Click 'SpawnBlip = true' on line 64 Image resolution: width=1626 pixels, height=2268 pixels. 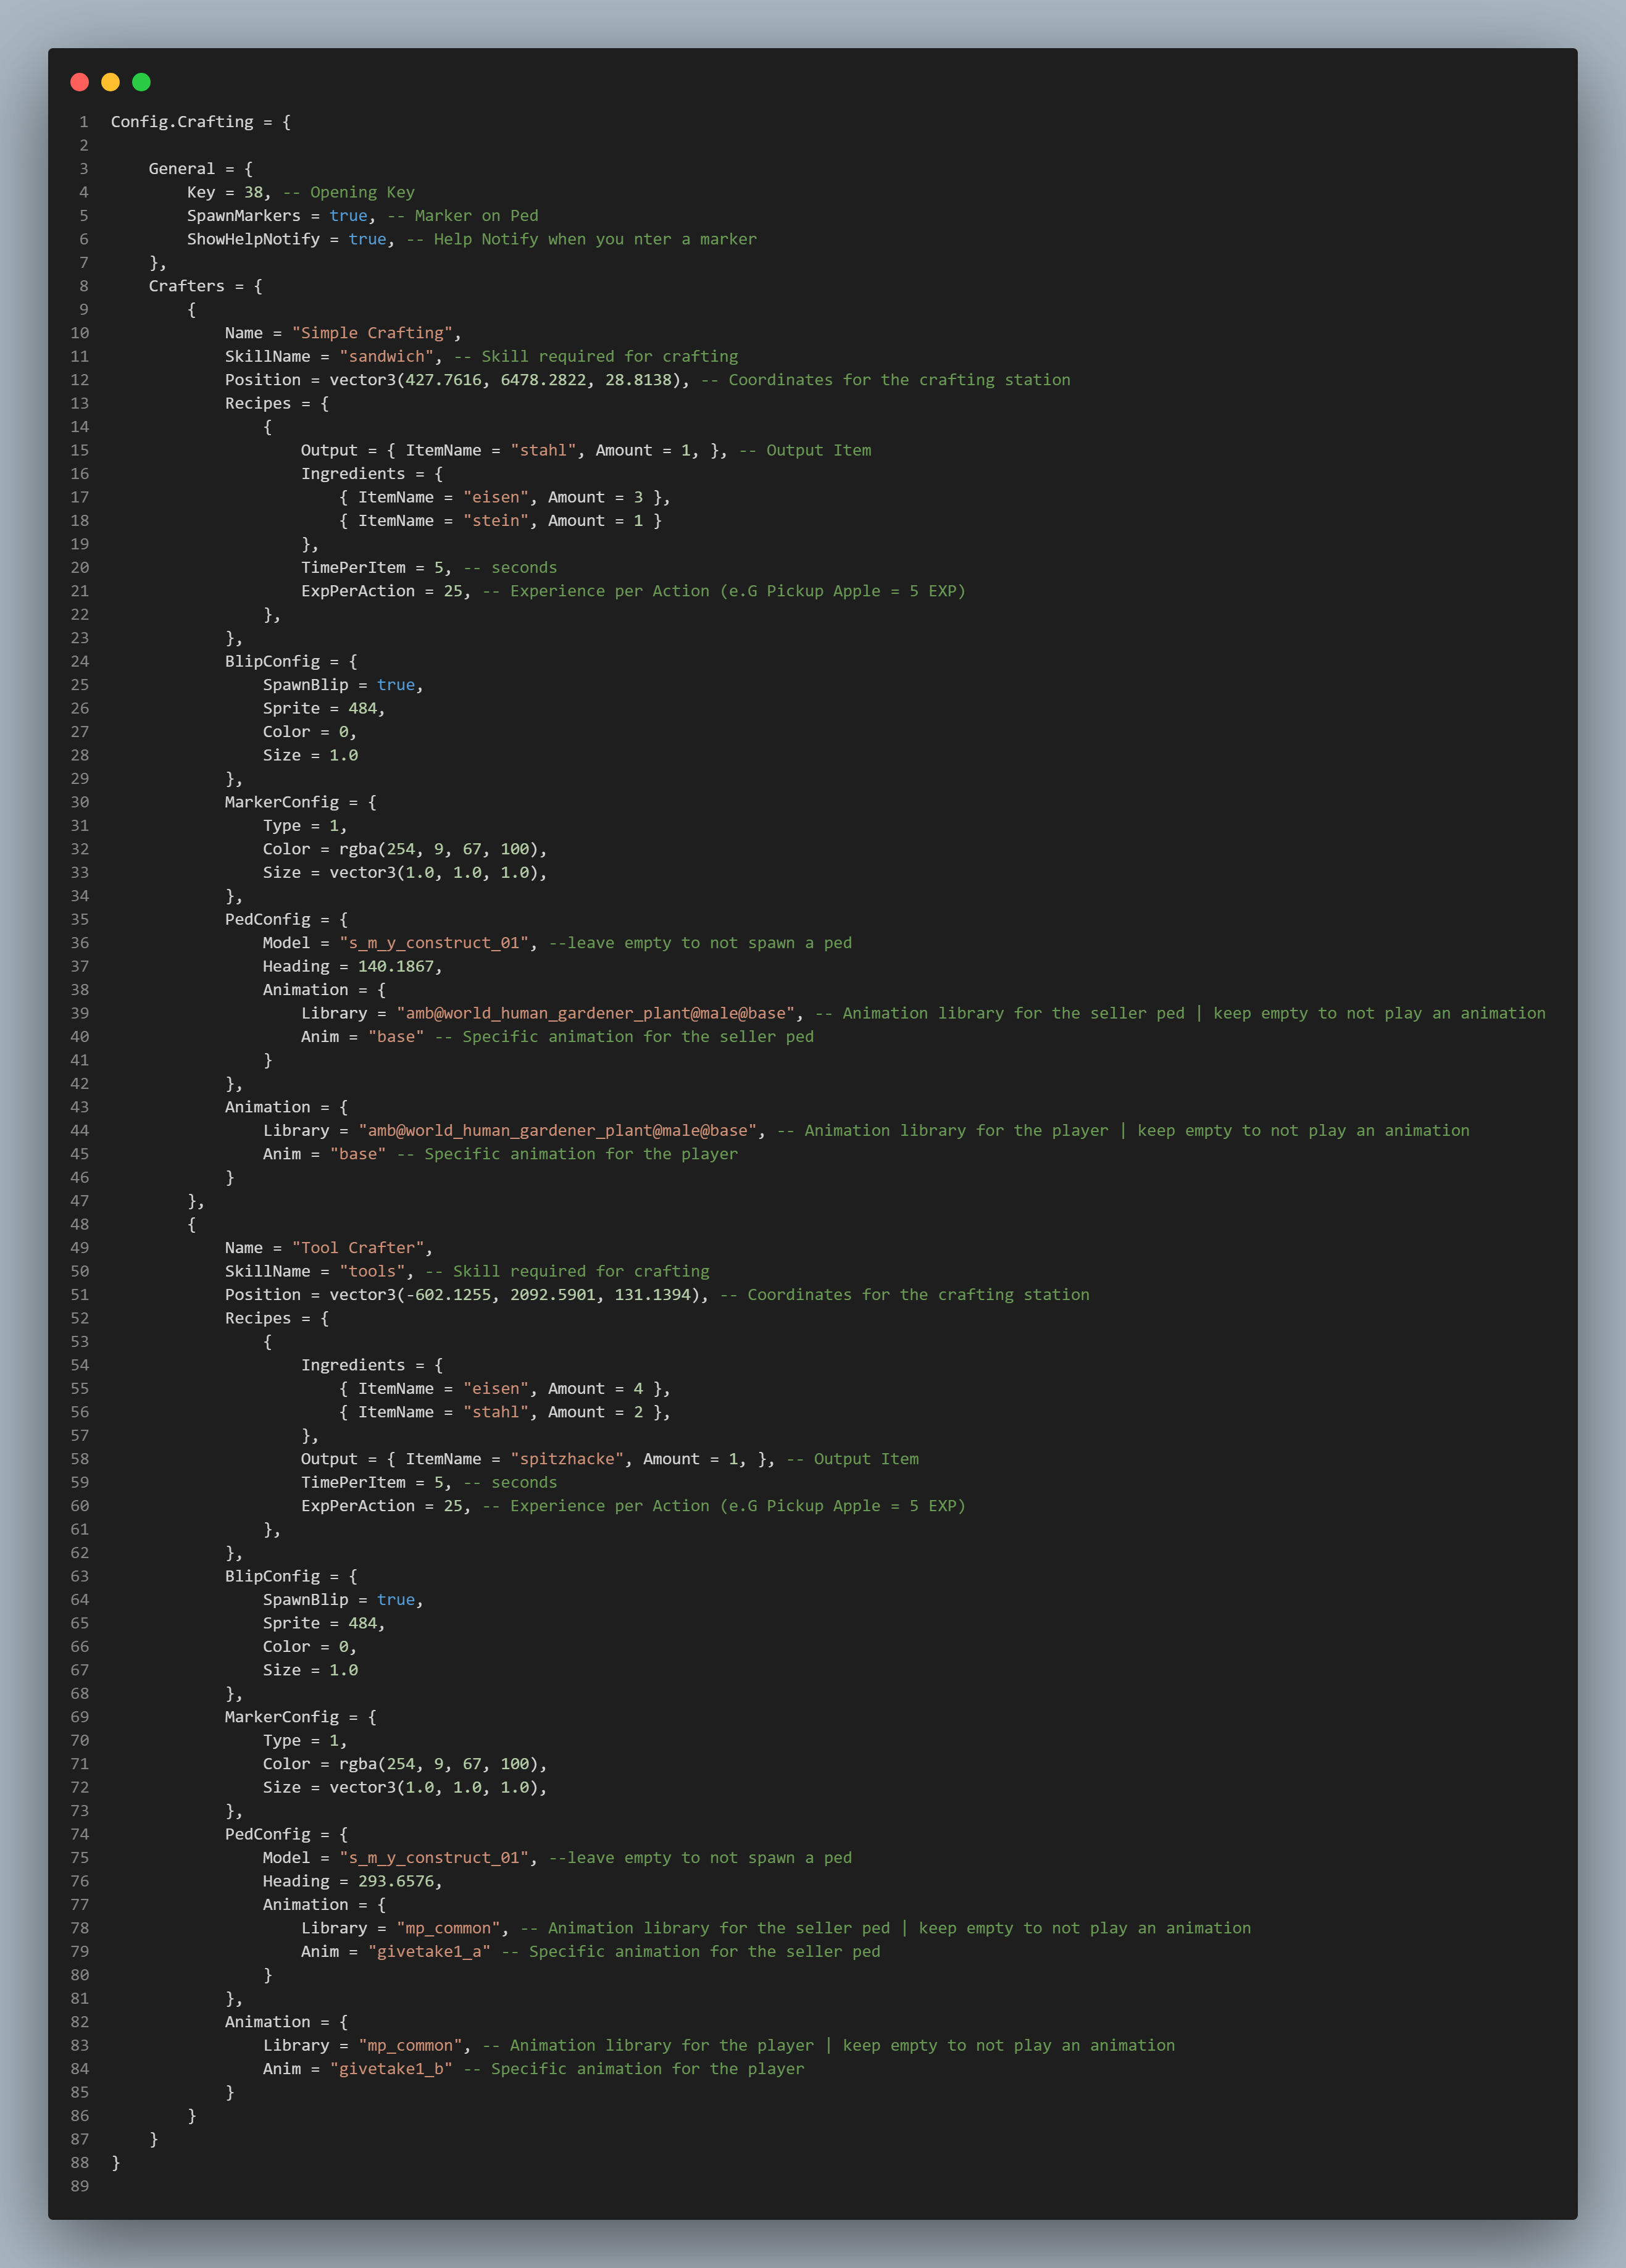(x=339, y=1600)
